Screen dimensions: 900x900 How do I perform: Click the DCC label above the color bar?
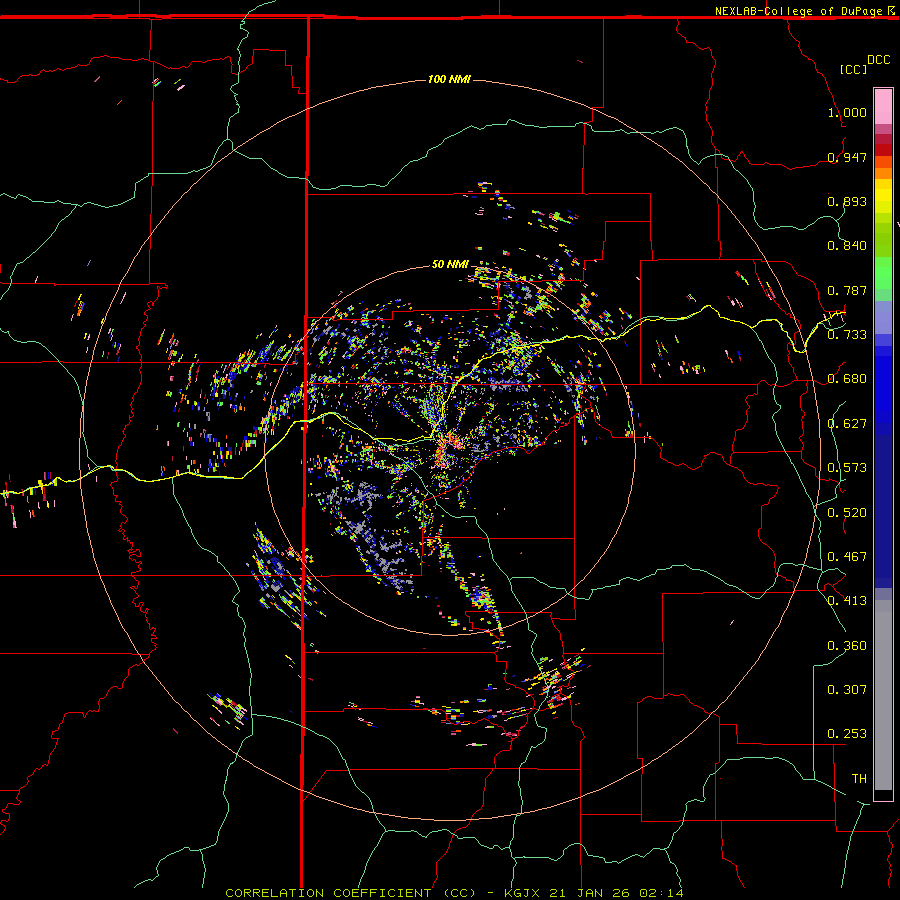pos(878,60)
